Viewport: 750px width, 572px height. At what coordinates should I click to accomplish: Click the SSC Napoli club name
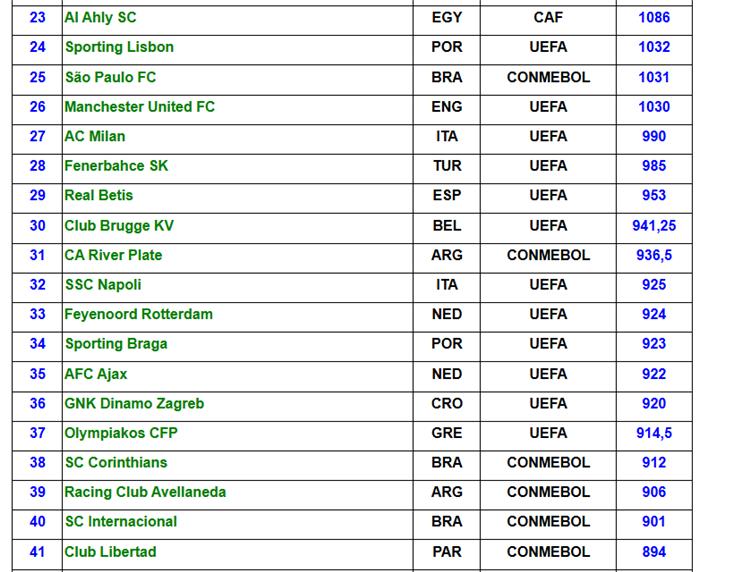pos(103,284)
